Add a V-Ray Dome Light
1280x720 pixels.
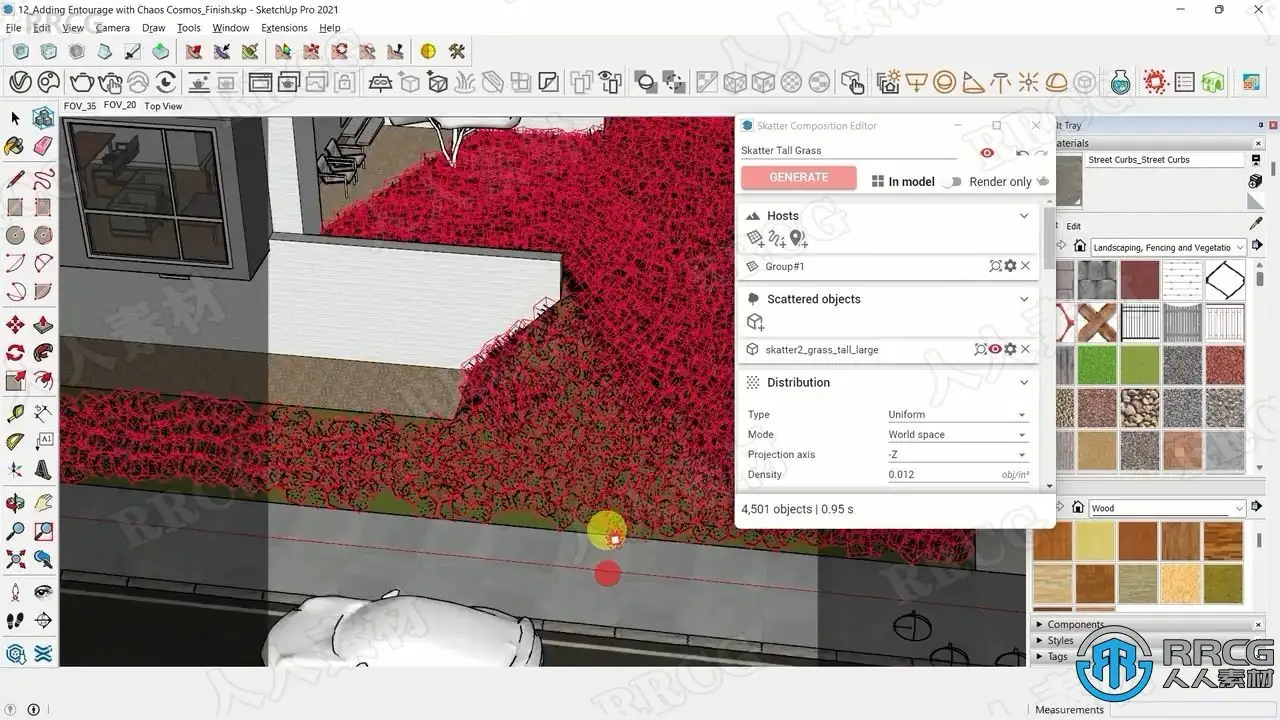1056,82
